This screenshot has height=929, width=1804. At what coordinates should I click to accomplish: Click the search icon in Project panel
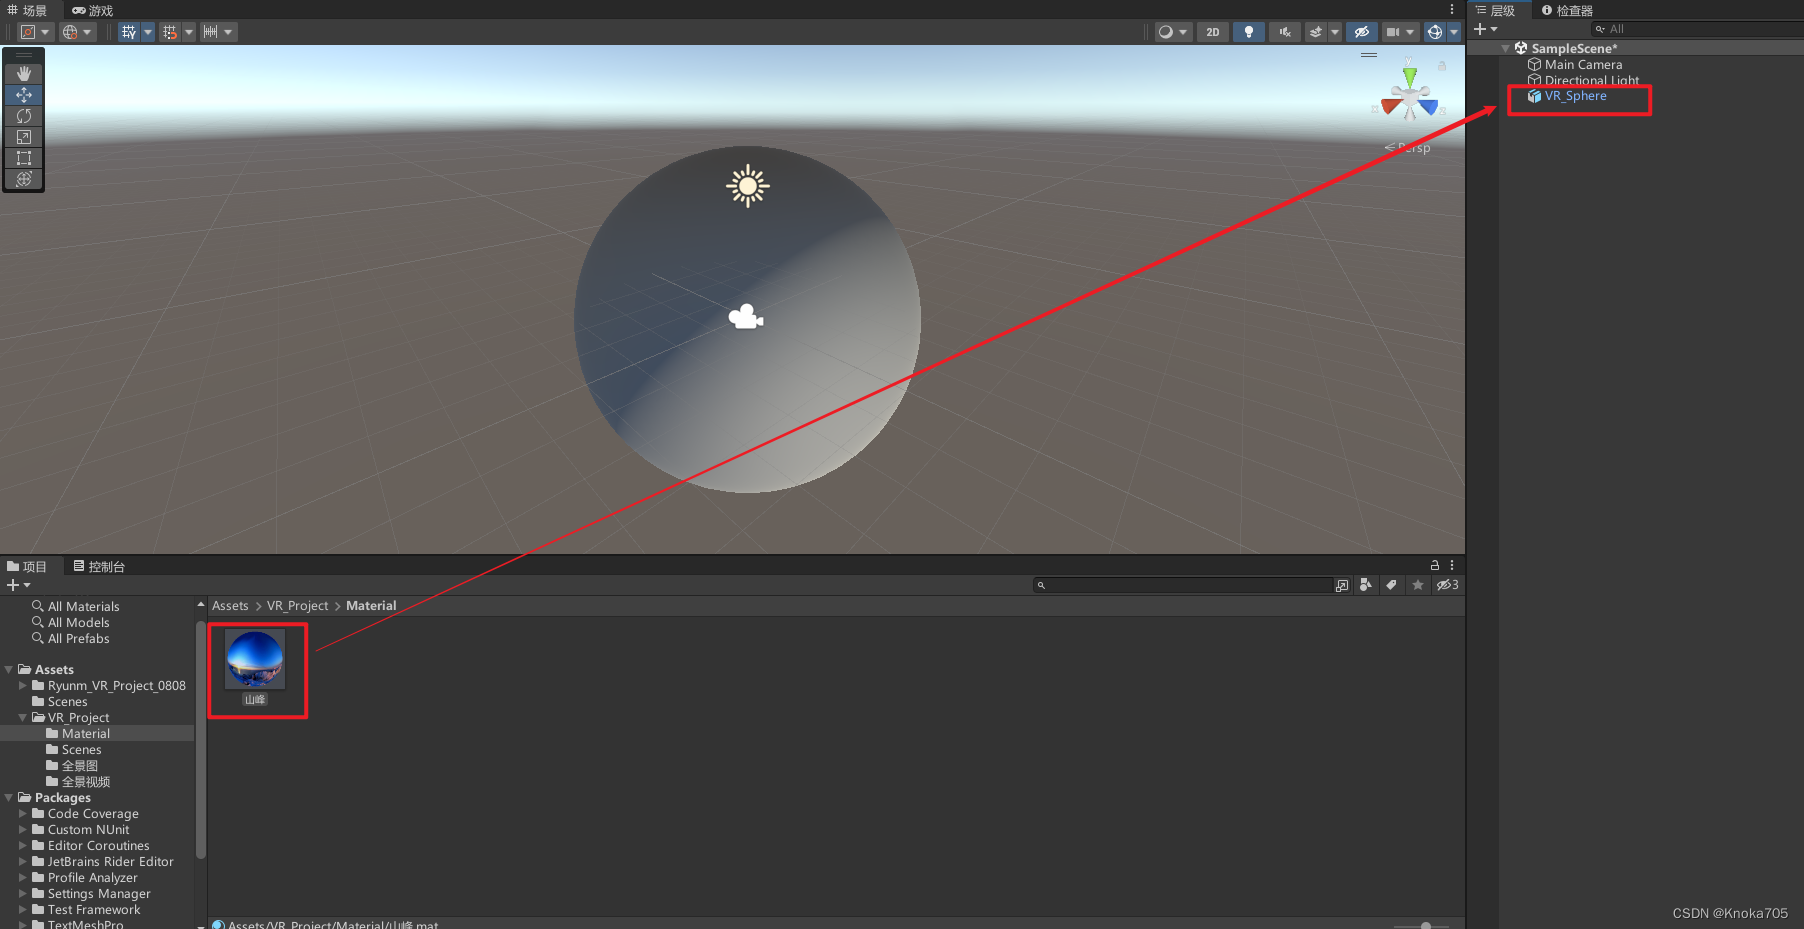point(1041,585)
